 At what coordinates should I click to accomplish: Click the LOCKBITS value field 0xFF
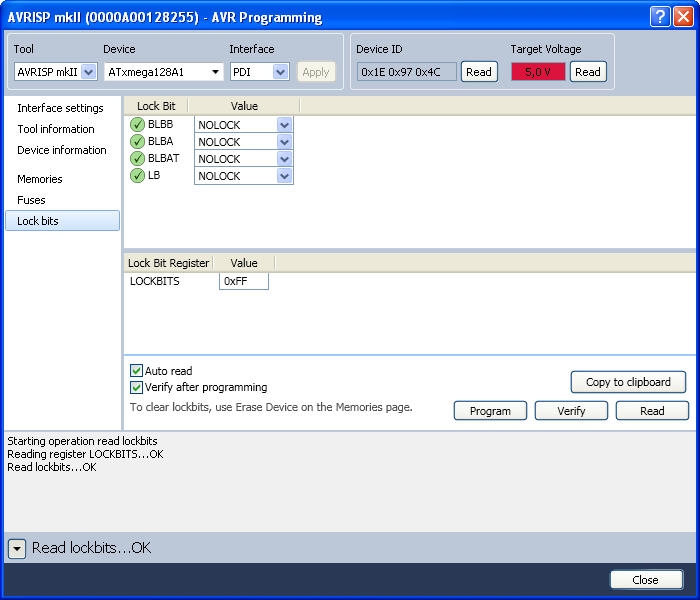(x=244, y=281)
